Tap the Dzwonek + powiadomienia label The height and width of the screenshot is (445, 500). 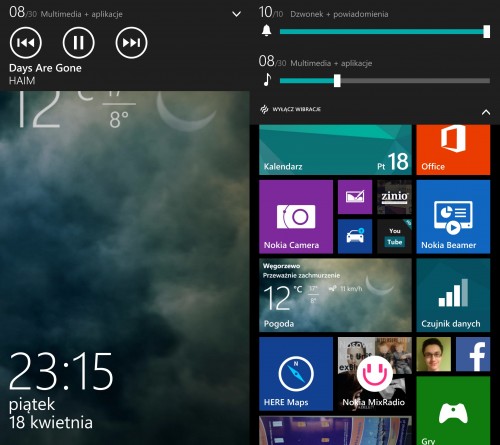point(339,14)
